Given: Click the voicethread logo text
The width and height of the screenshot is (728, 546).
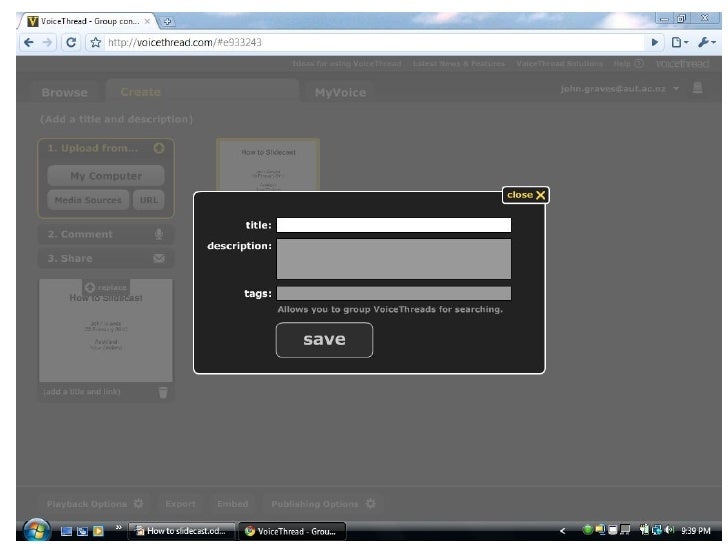Looking at the screenshot, I should pos(682,64).
